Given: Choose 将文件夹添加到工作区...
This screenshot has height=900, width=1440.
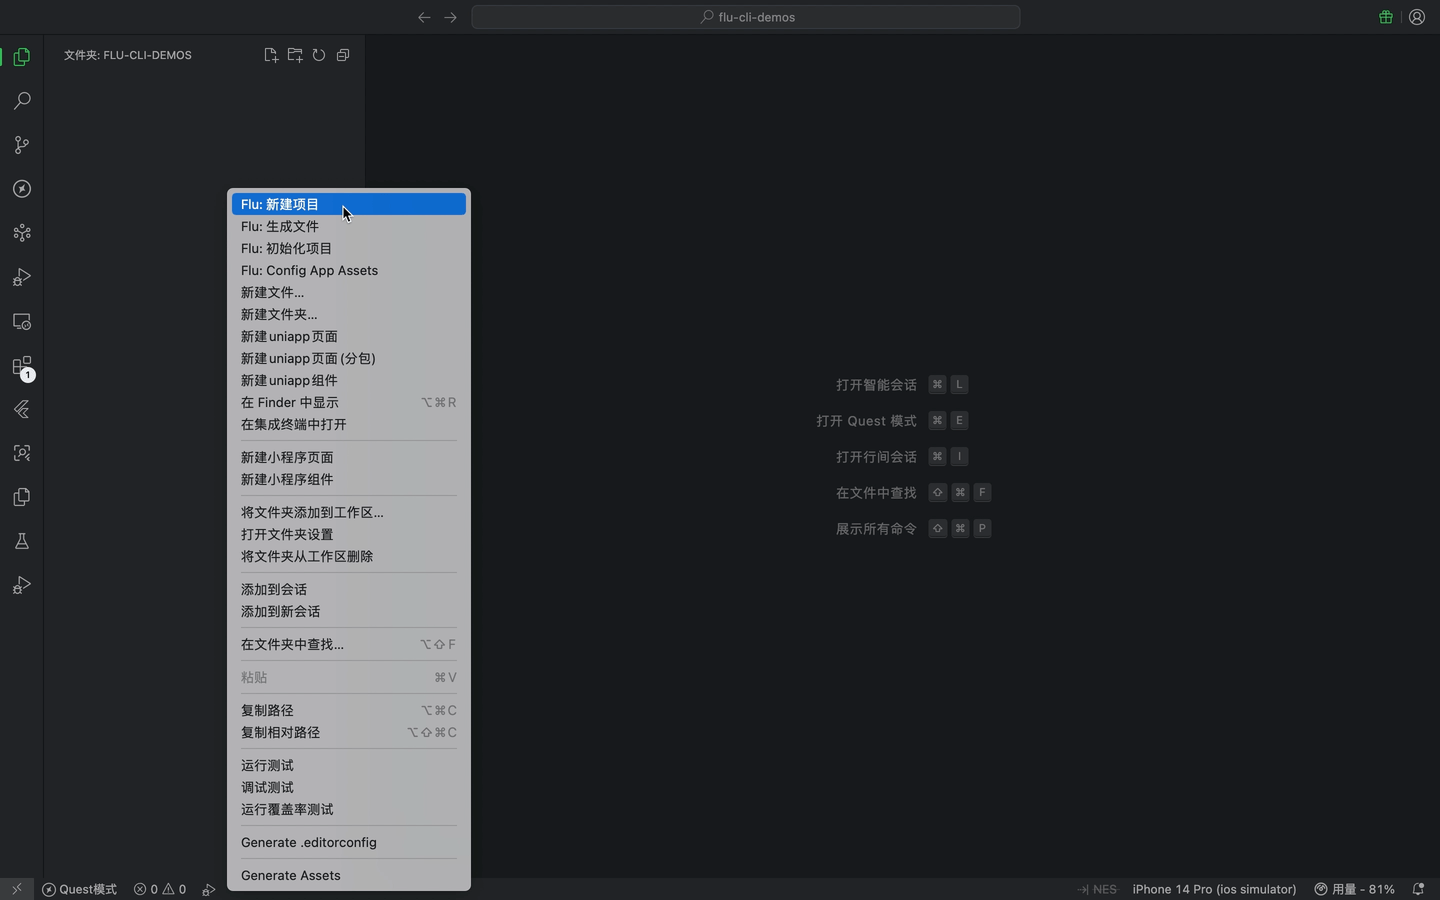Looking at the screenshot, I should point(349,512).
